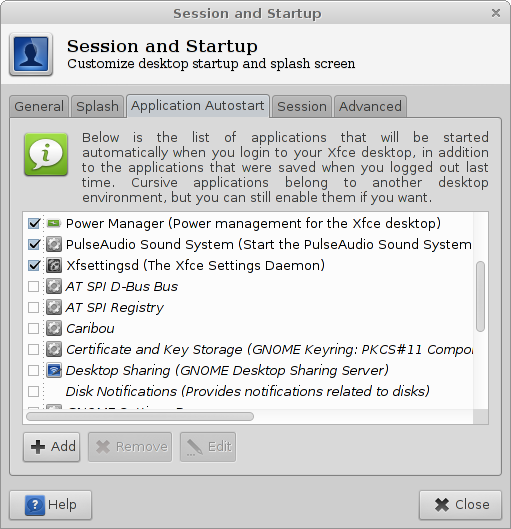
Task: Click the Caribou gear icon
Action: 54,328
